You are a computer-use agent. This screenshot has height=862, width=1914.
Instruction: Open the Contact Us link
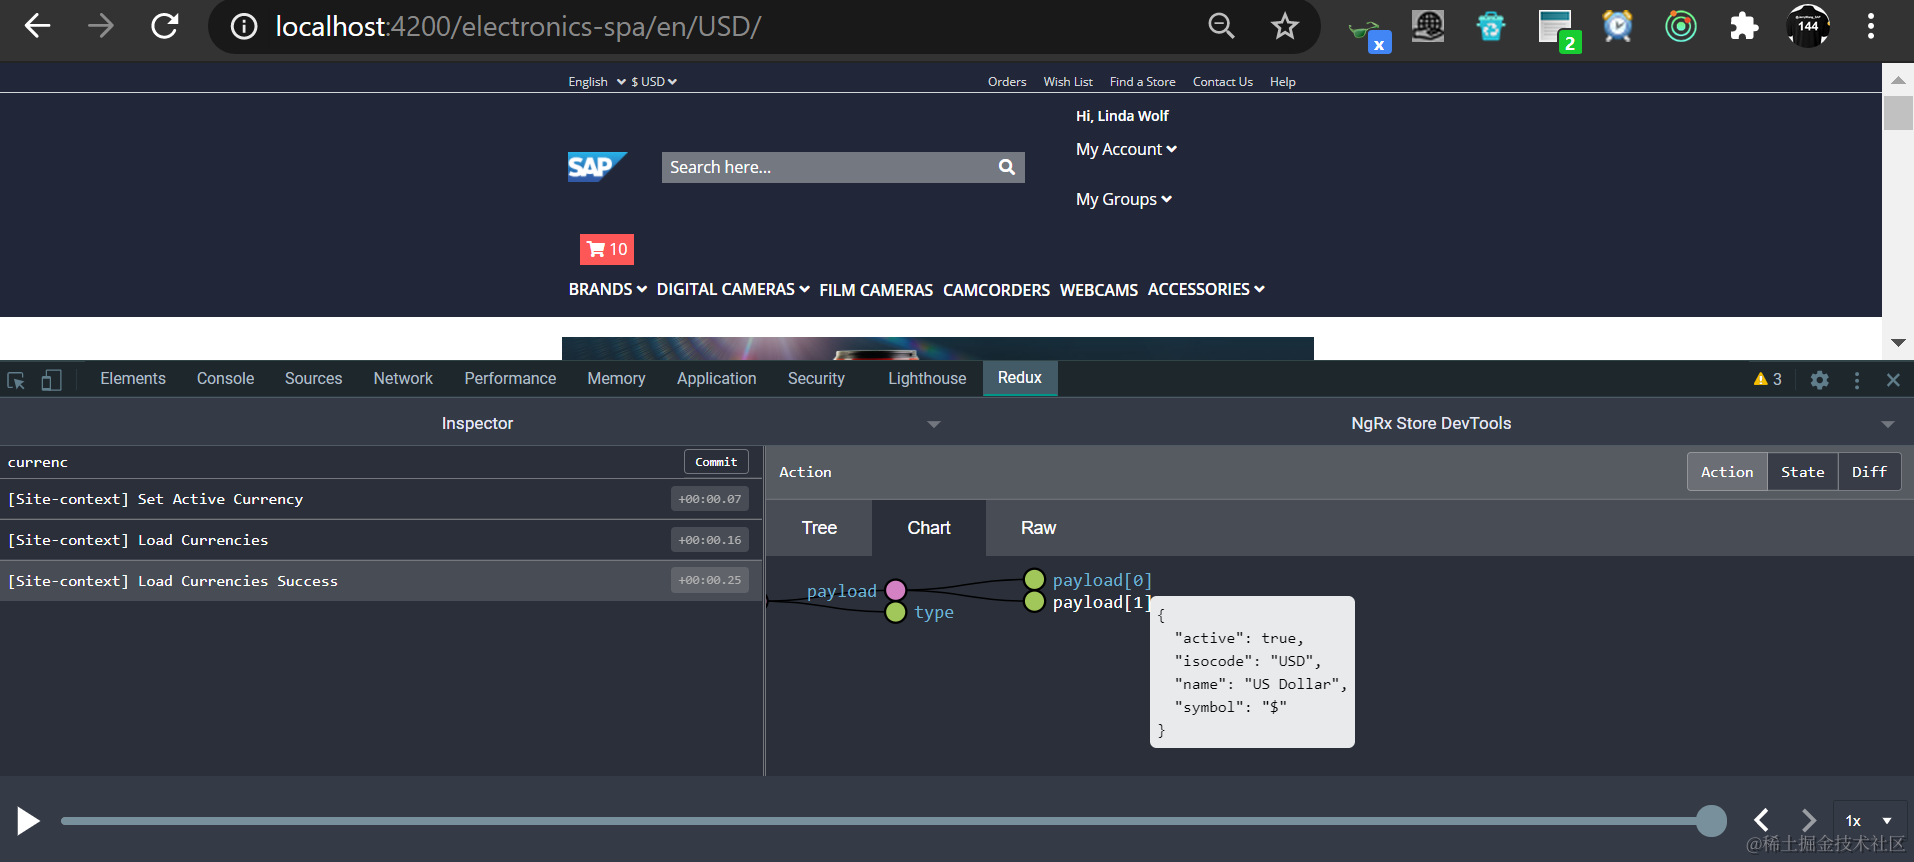click(1222, 82)
